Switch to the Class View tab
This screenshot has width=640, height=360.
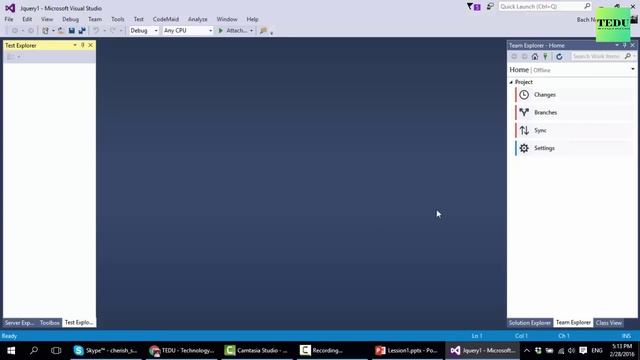pyautogui.click(x=609, y=323)
